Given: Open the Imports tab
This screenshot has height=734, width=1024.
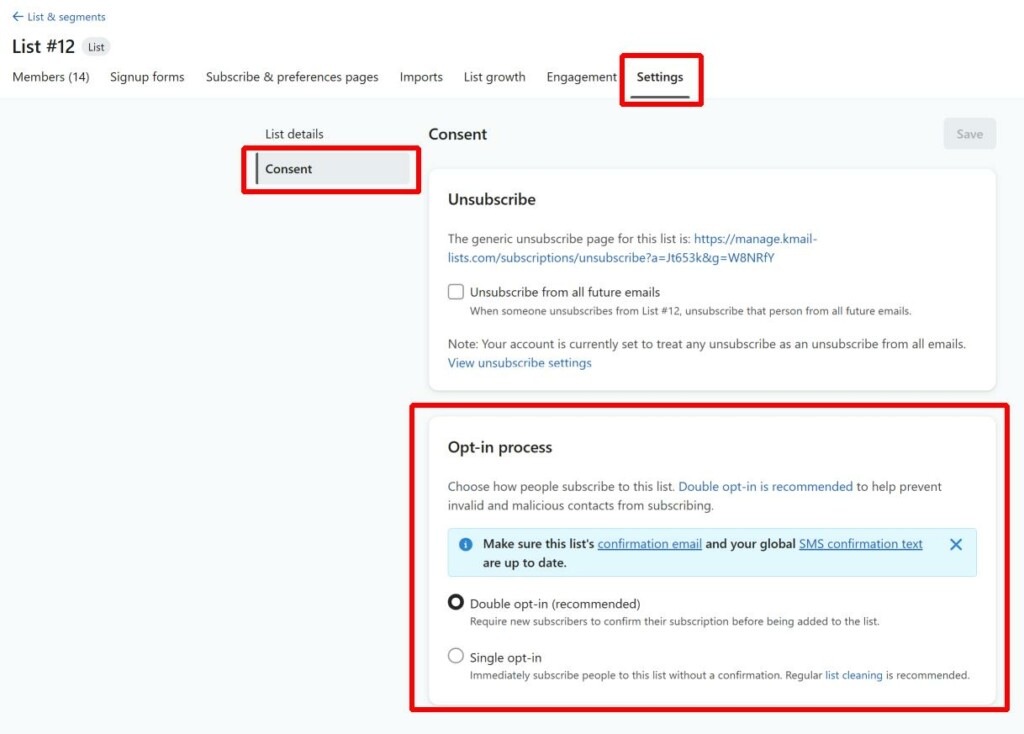Looking at the screenshot, I should [421, 76].
